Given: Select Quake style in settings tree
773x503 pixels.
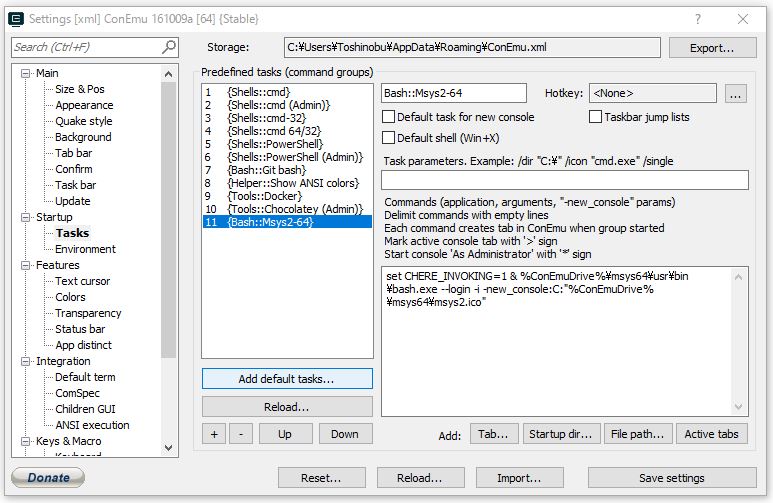Looking at the screenshot, I should pos(84,121).
